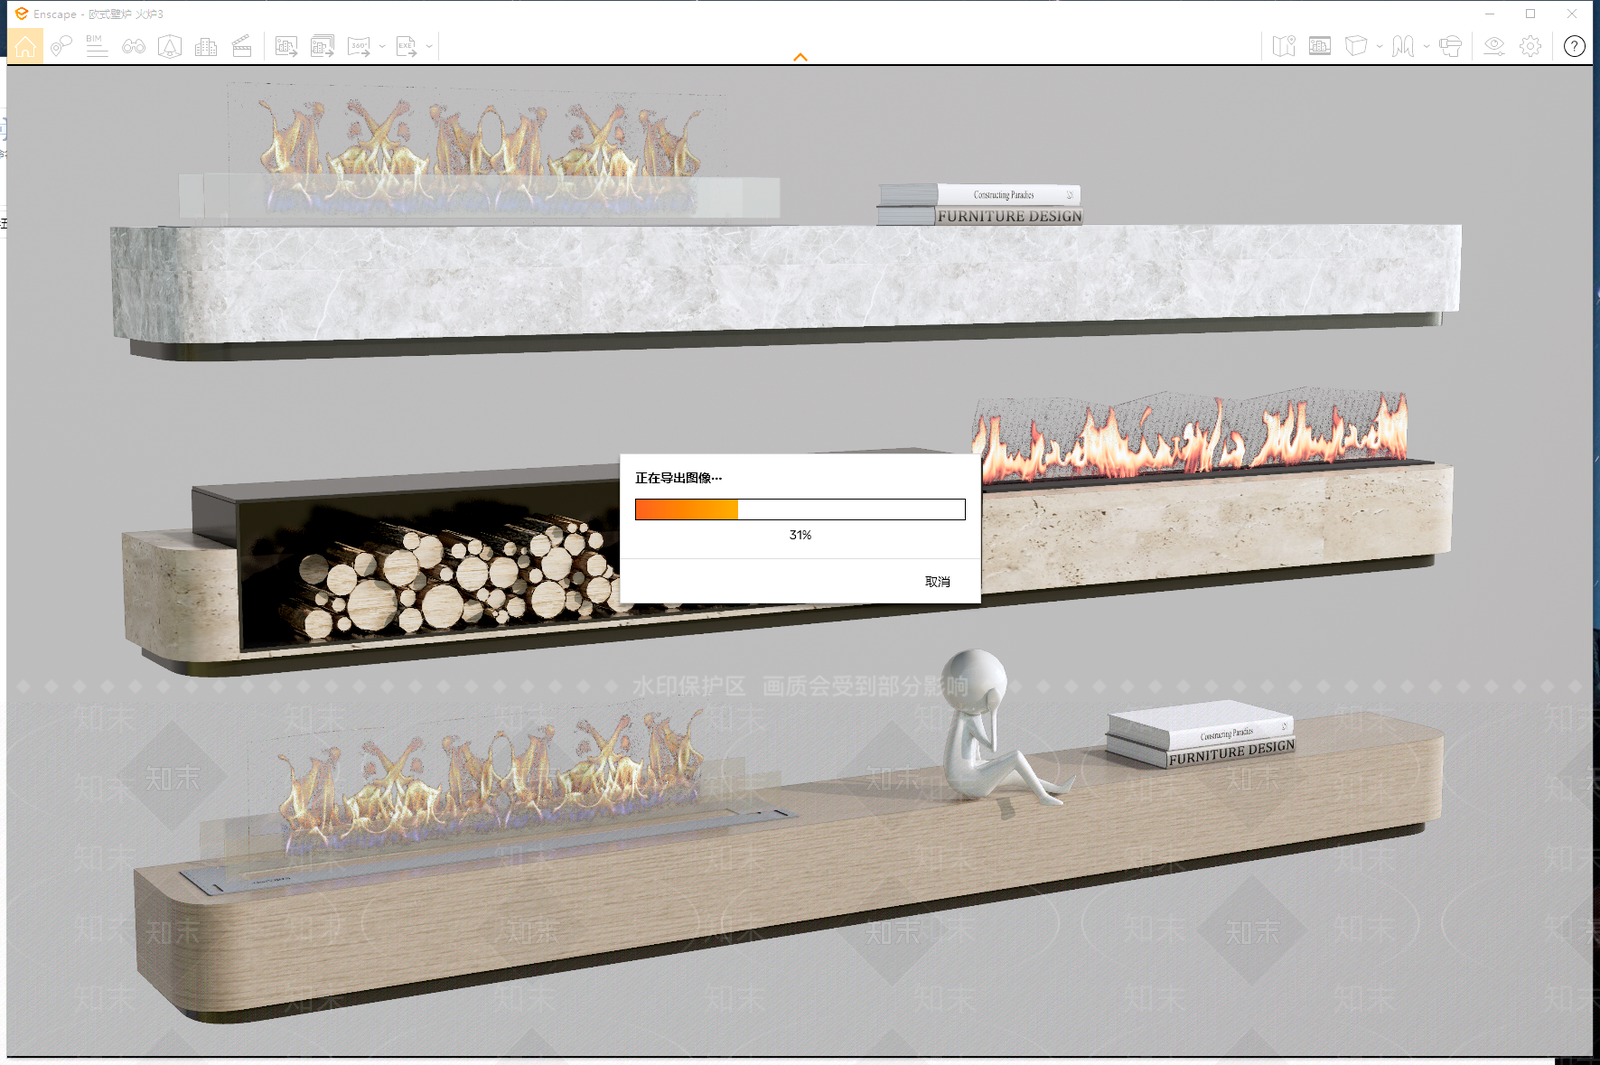The width and height of the screenshot is (1600, 1065).
Task: Toggle the VR headset mode
Action: click(1450, 46)
